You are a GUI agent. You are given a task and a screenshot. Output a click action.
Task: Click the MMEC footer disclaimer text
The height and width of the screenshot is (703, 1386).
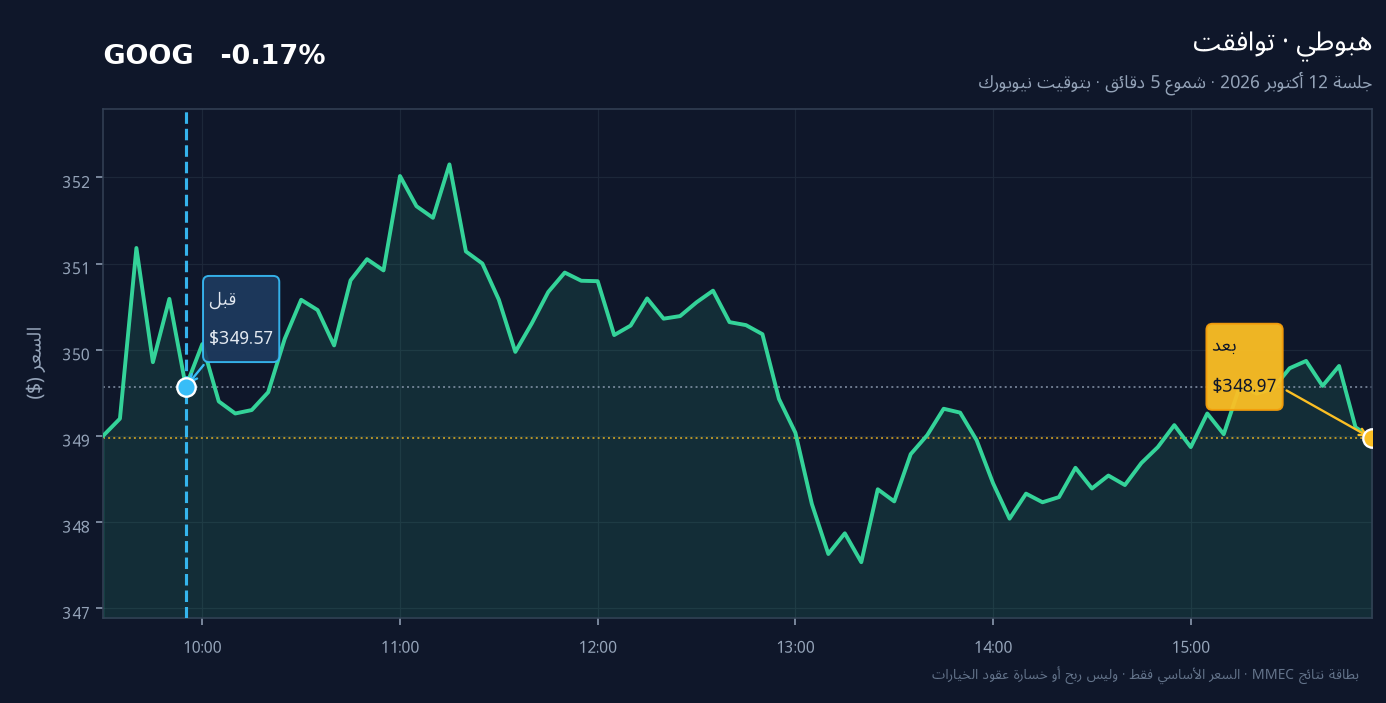click(1145, 674)
